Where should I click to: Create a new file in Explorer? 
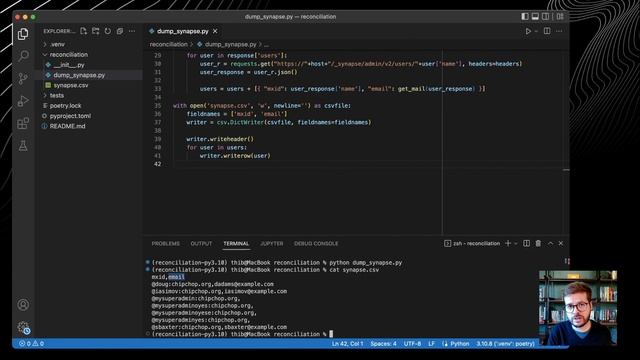coord(84,31)
